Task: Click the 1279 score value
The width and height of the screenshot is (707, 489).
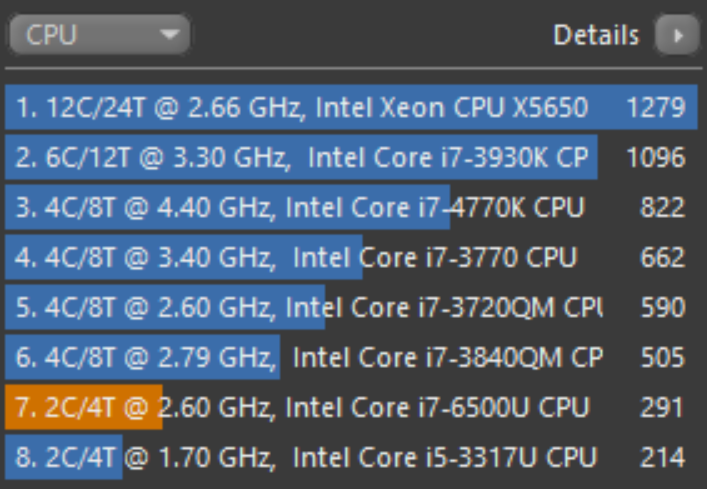Action: tap(656, 107)
